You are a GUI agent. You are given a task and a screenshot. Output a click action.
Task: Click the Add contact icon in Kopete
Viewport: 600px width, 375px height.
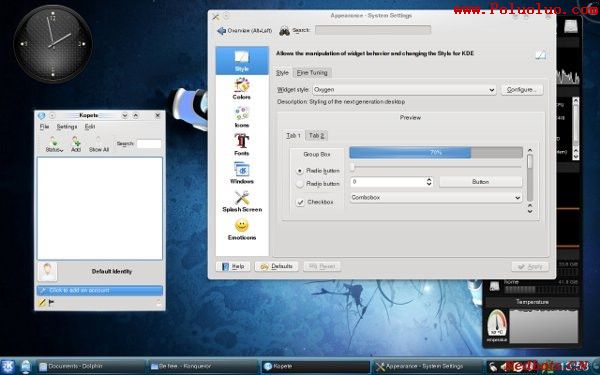[x=76, y=144]
